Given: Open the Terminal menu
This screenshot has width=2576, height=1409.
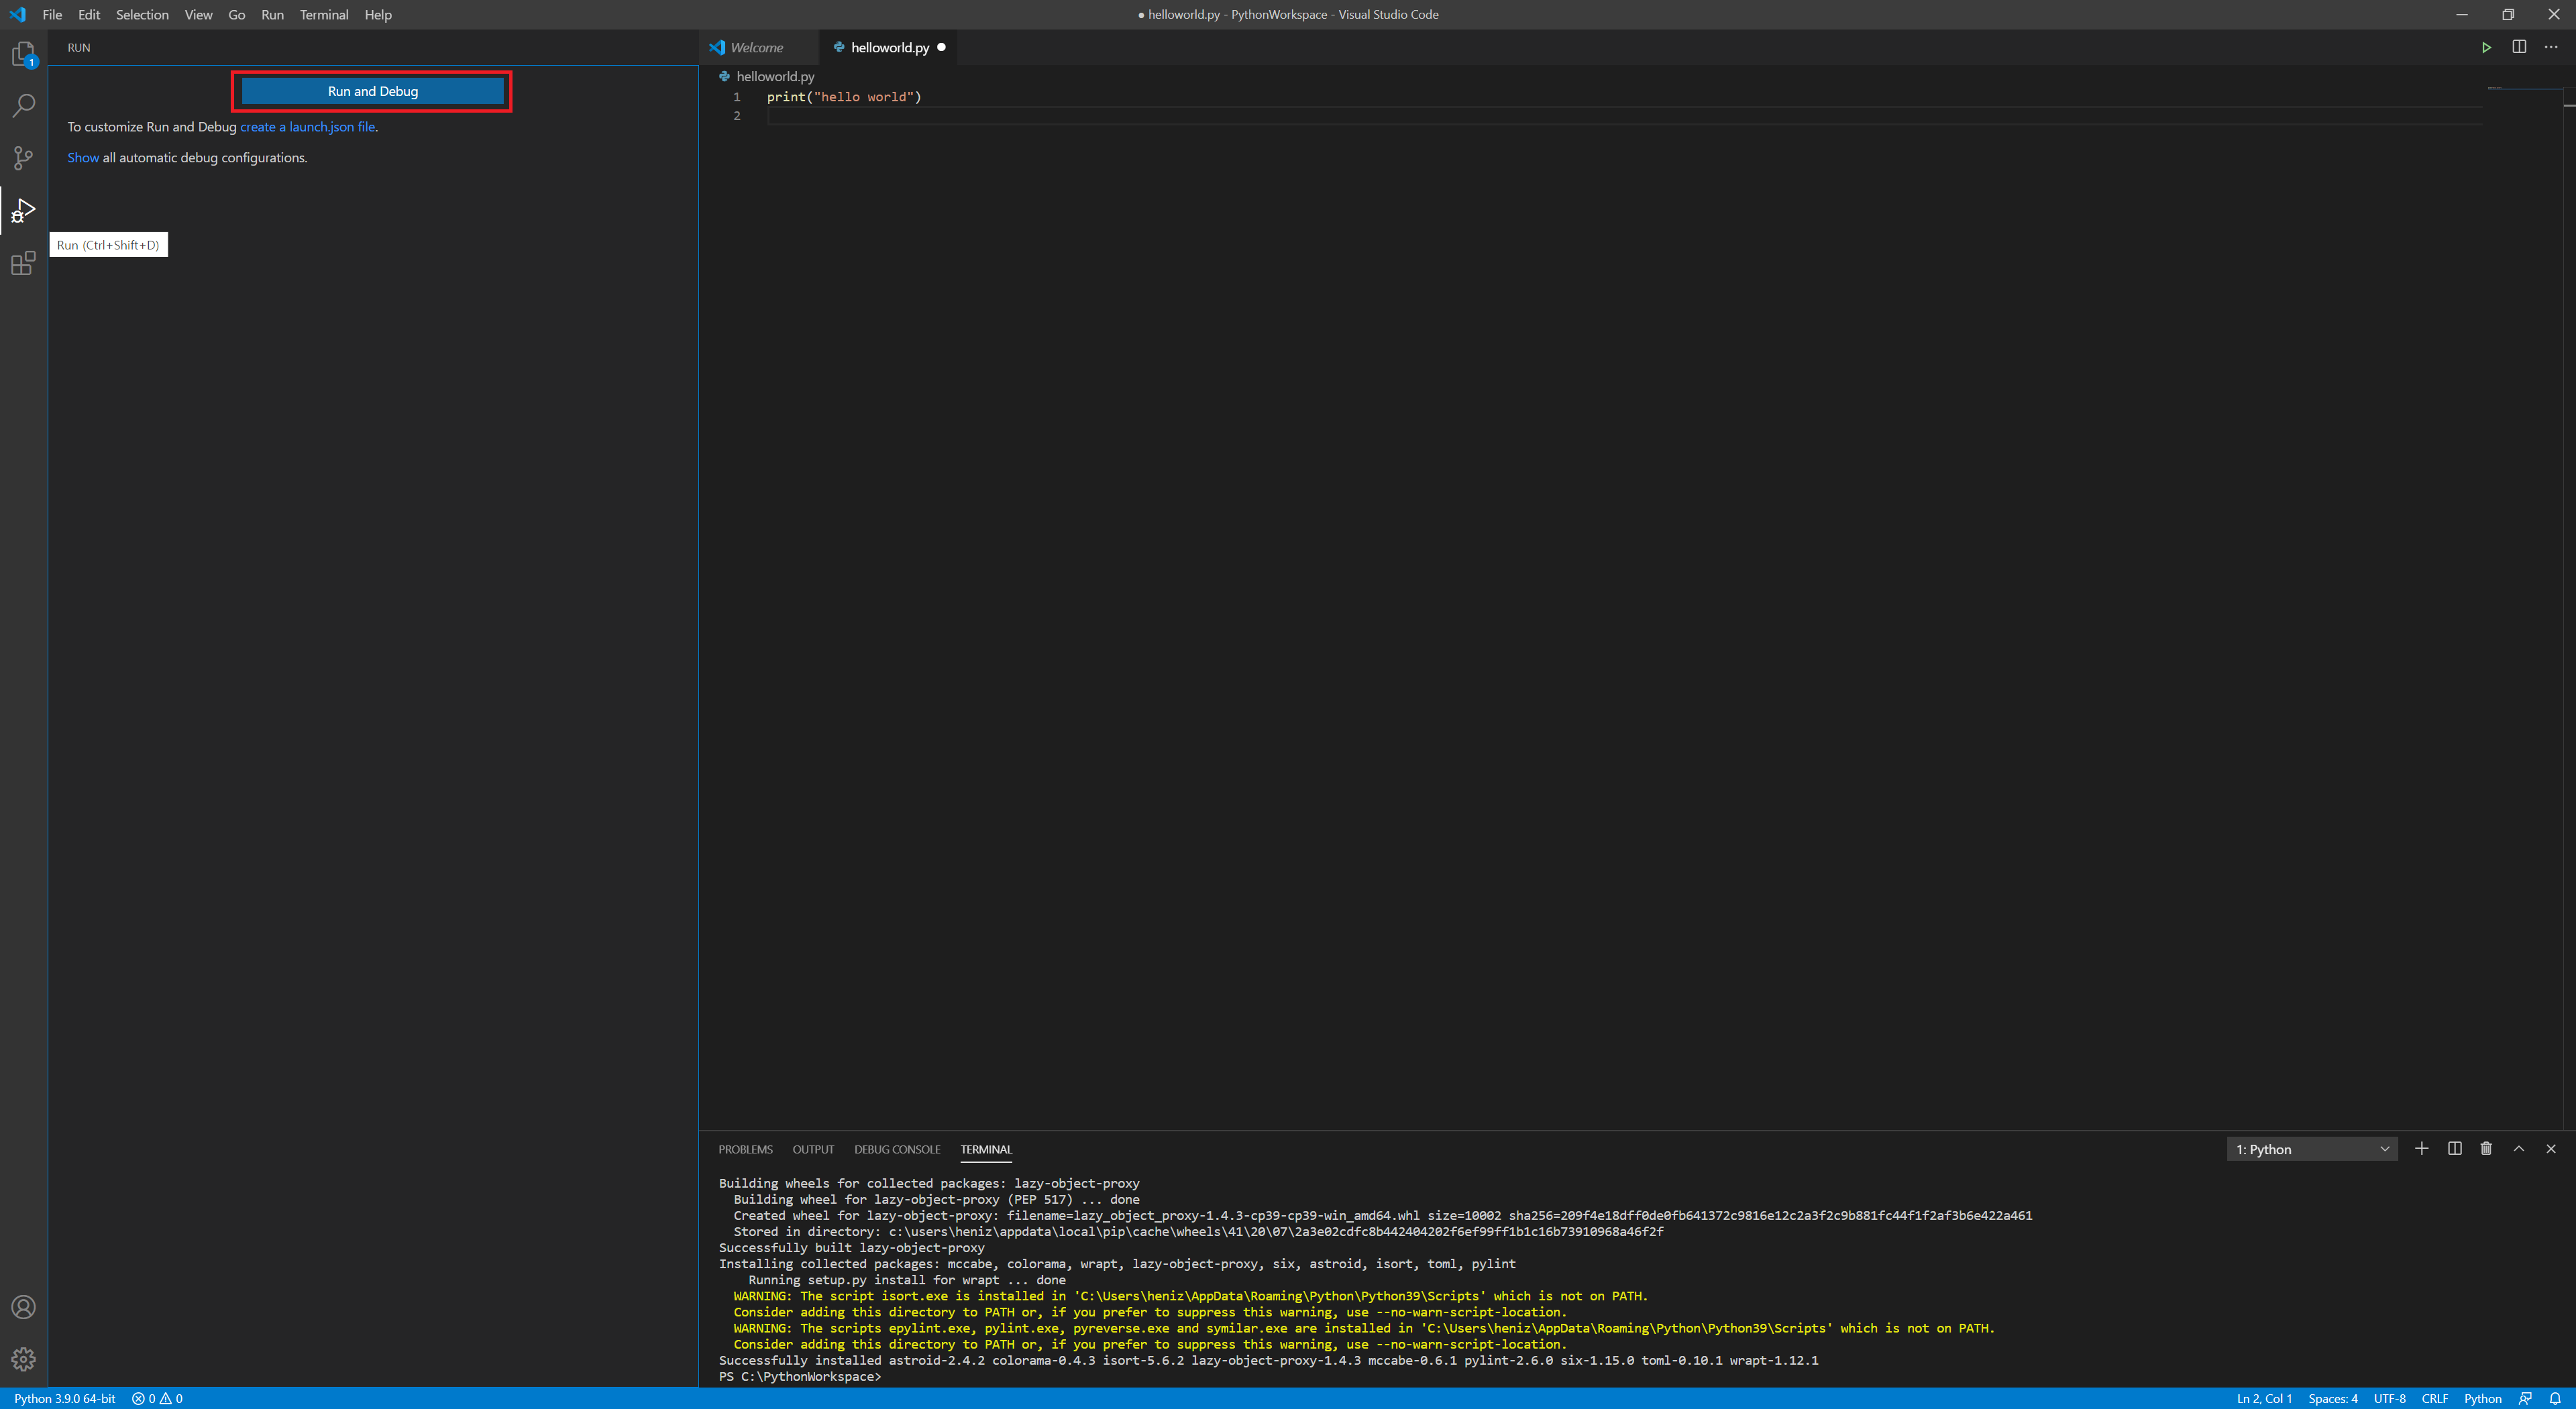Looking at the screenshot, I should point(323,14).
